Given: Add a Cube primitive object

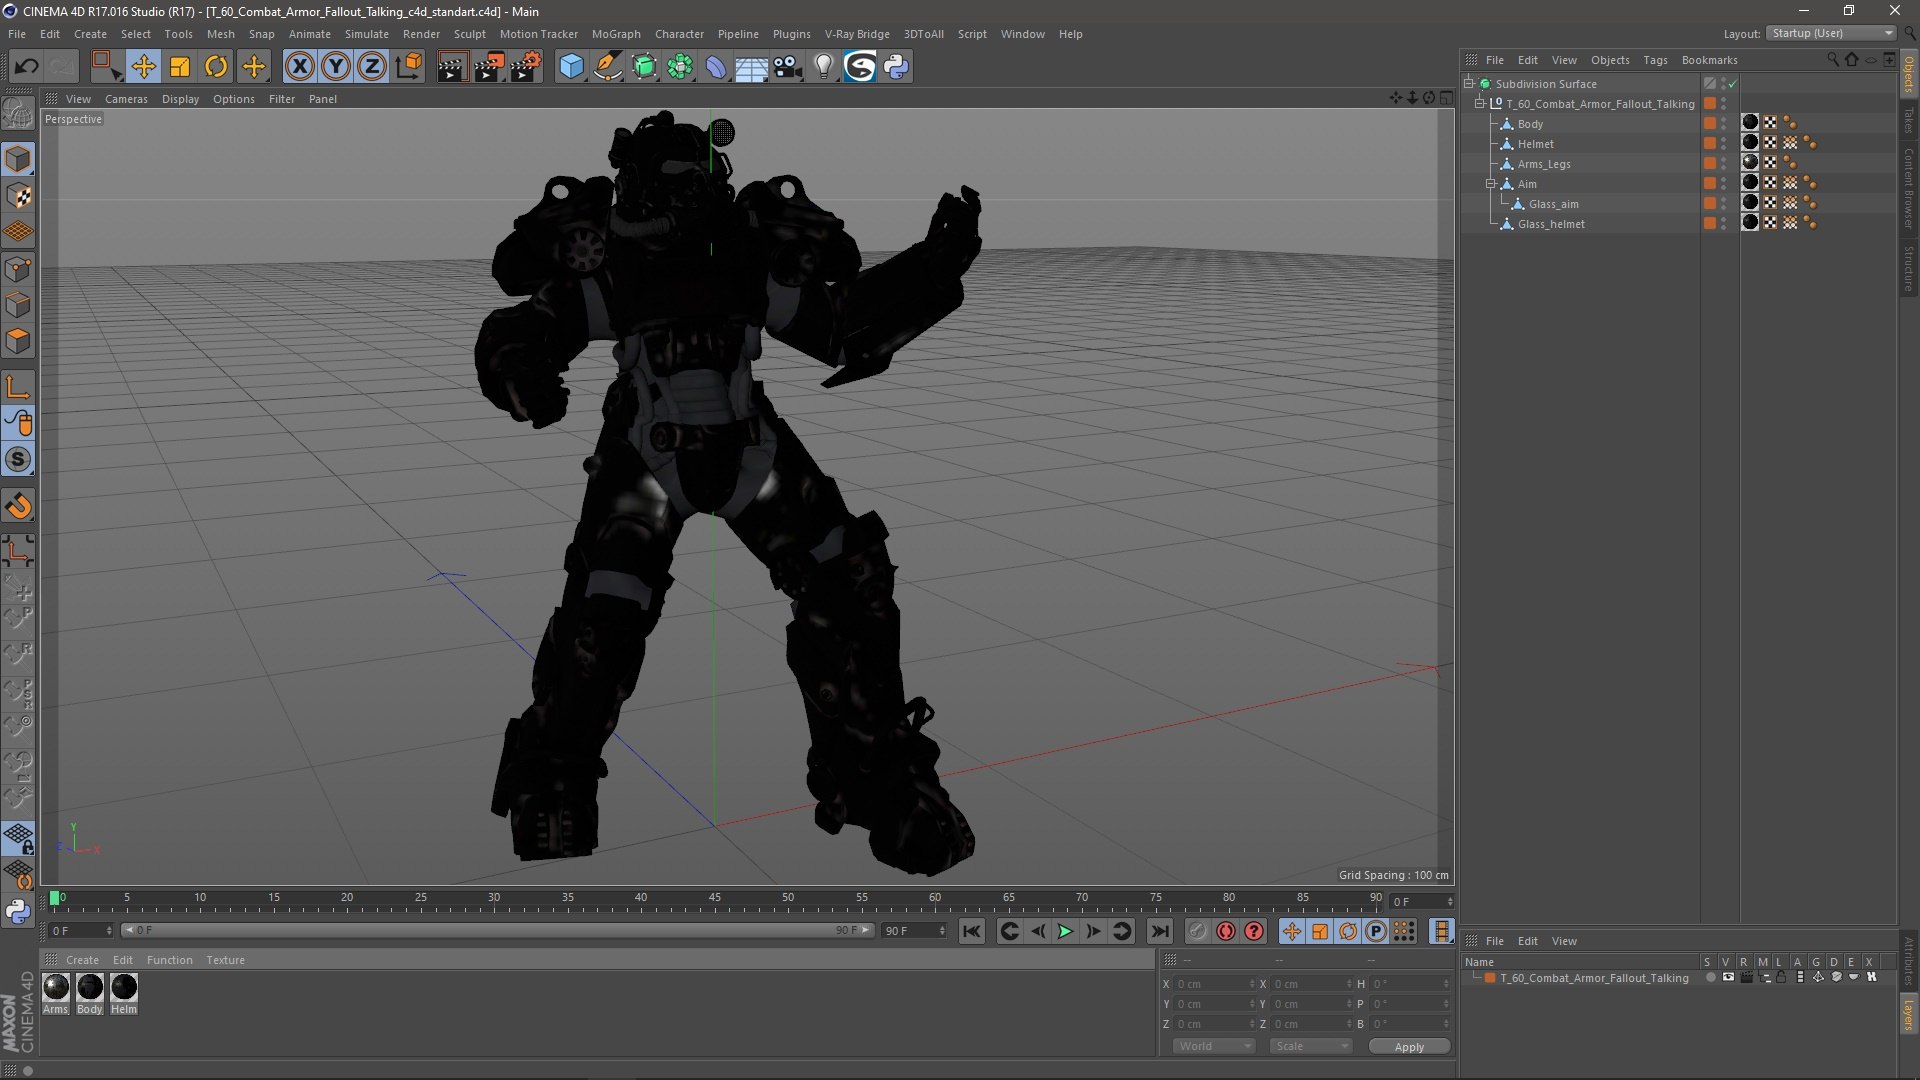Looking at the screenshot, I should 571,67.
